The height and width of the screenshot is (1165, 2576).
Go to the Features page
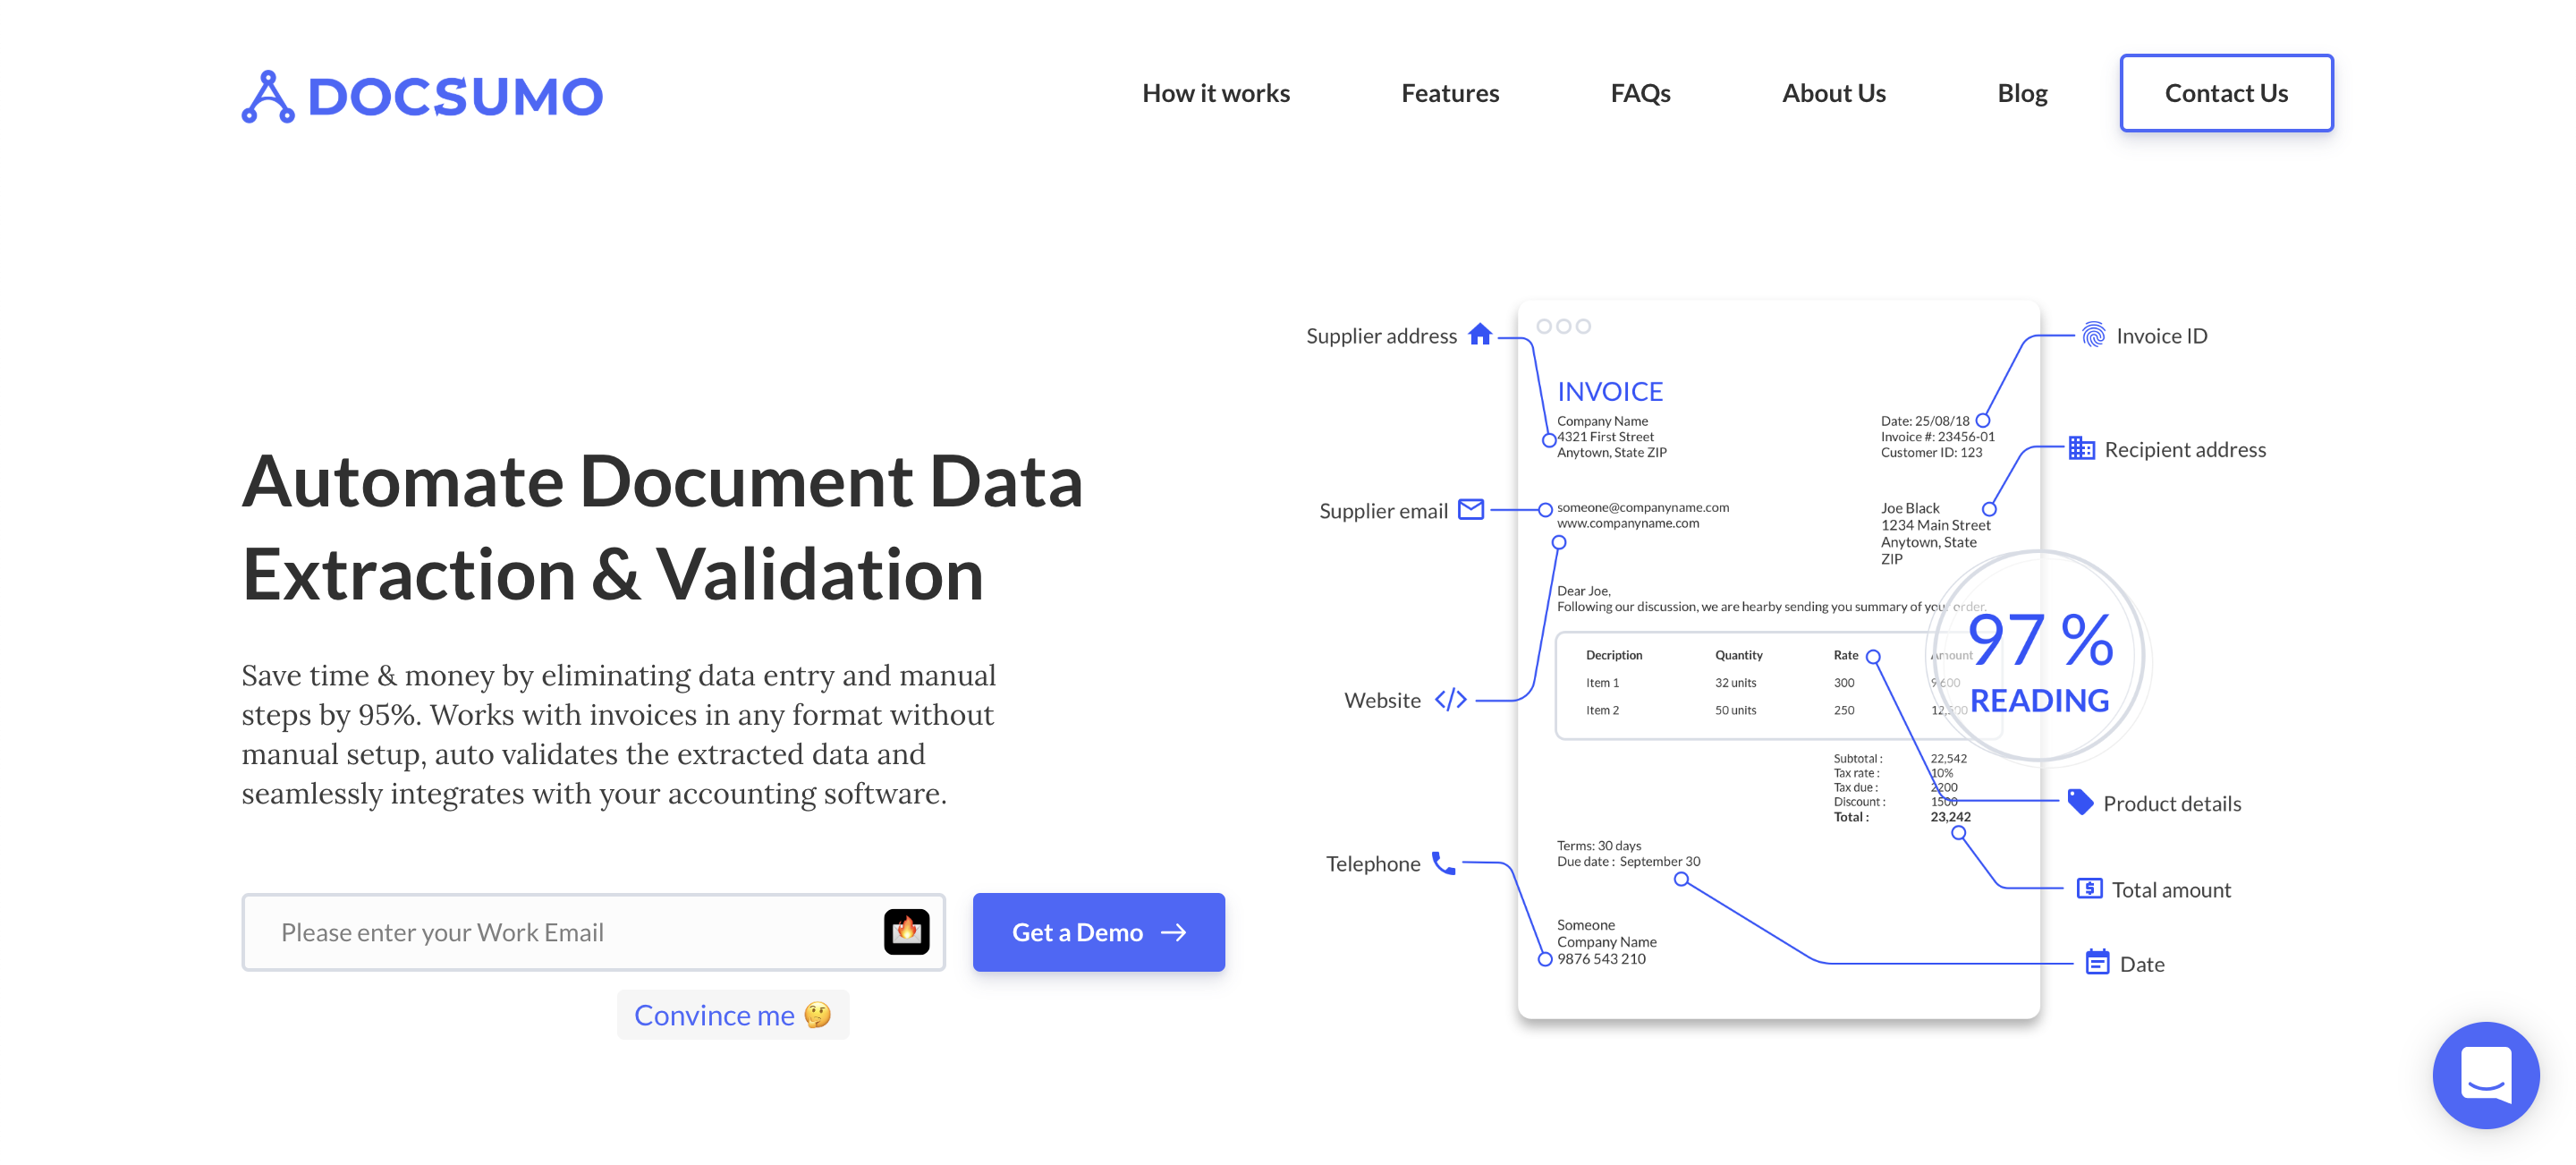click(x=1449, y=93)
